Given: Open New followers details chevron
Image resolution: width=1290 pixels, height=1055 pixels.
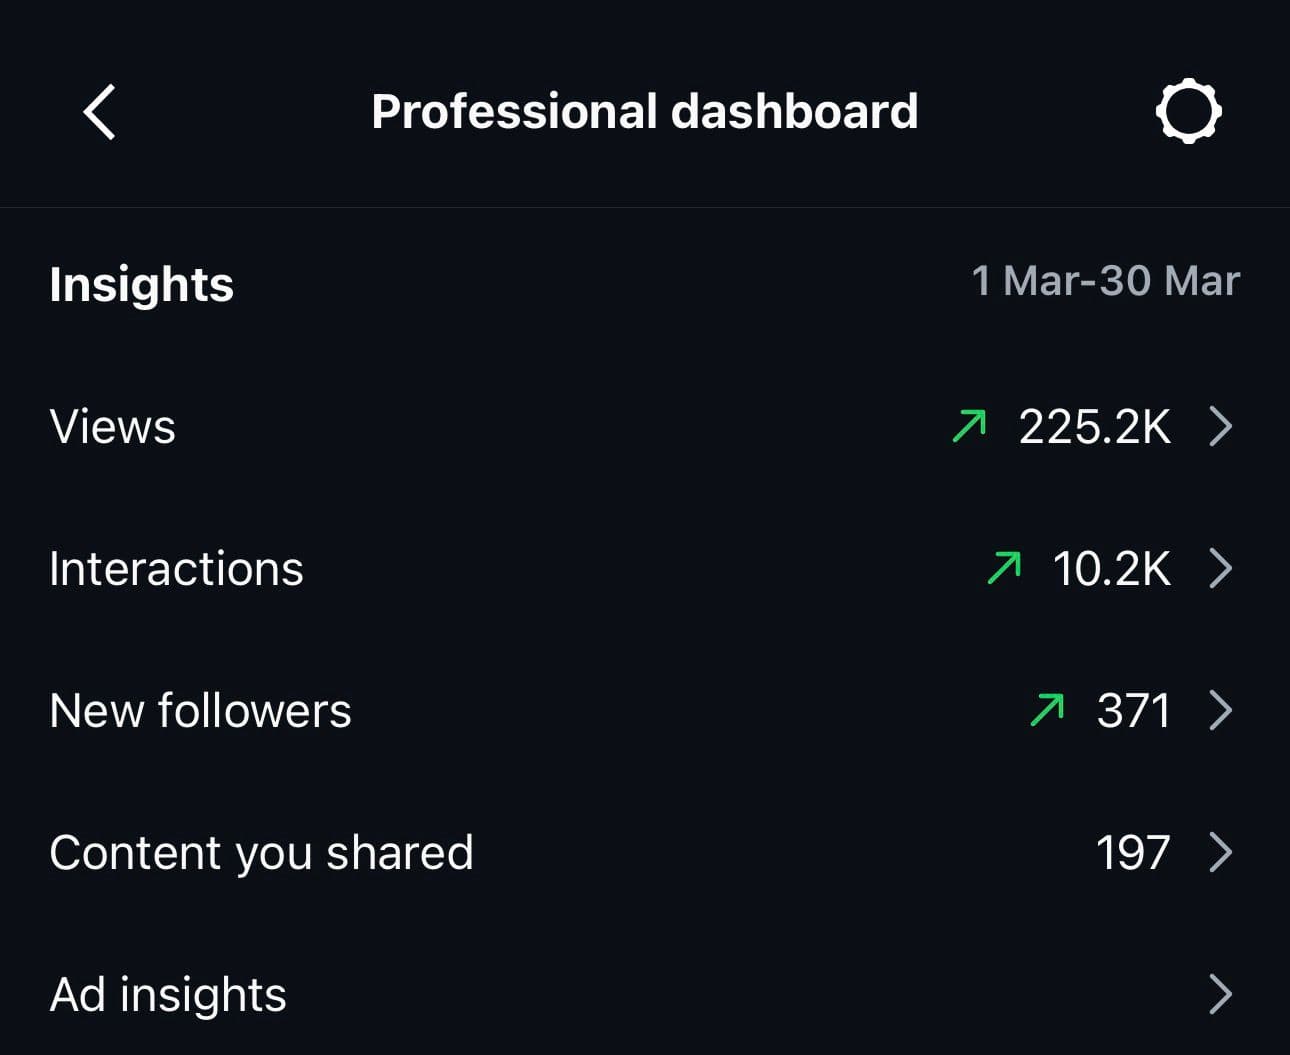Looking at the screenshot, I should coord(1220,710).
